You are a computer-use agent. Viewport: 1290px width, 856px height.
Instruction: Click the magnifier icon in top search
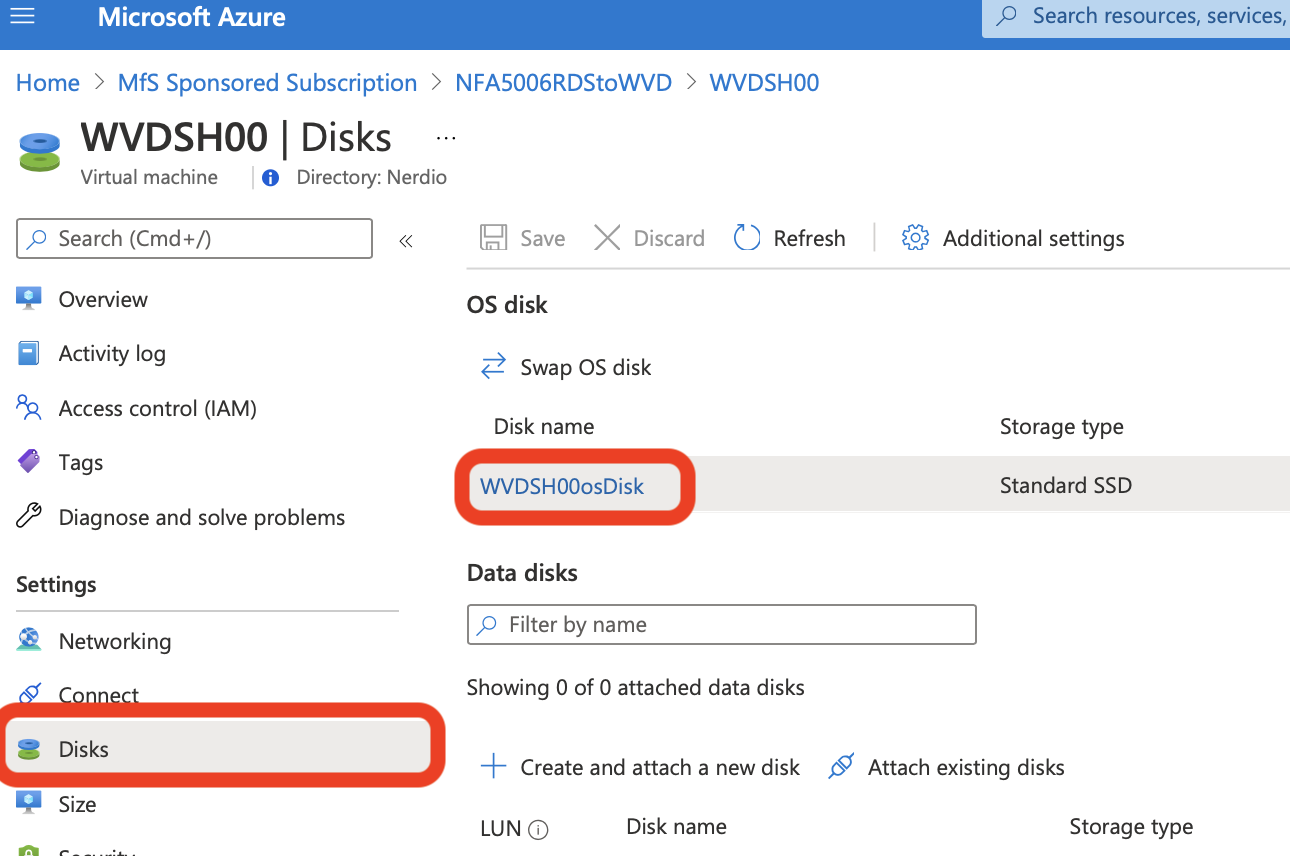point(1008,16)
